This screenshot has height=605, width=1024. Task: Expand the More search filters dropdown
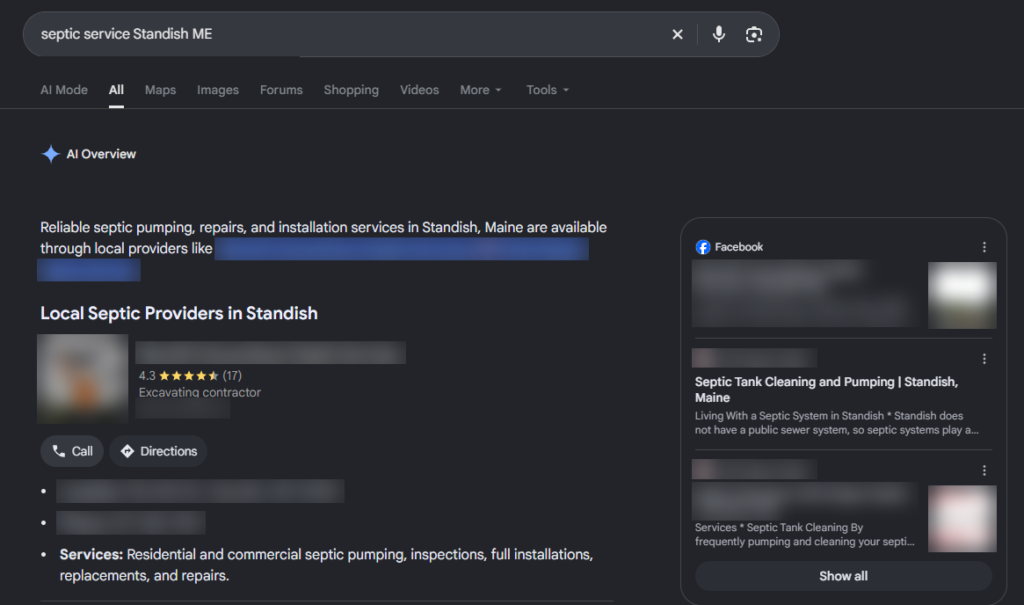481,90
